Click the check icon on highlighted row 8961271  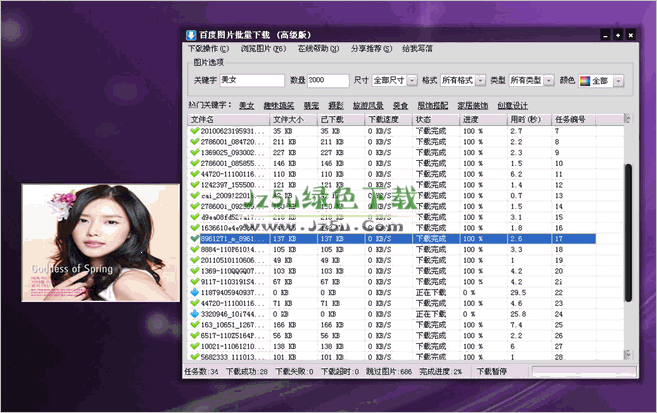pyautogui.click(x=194, y=239)
